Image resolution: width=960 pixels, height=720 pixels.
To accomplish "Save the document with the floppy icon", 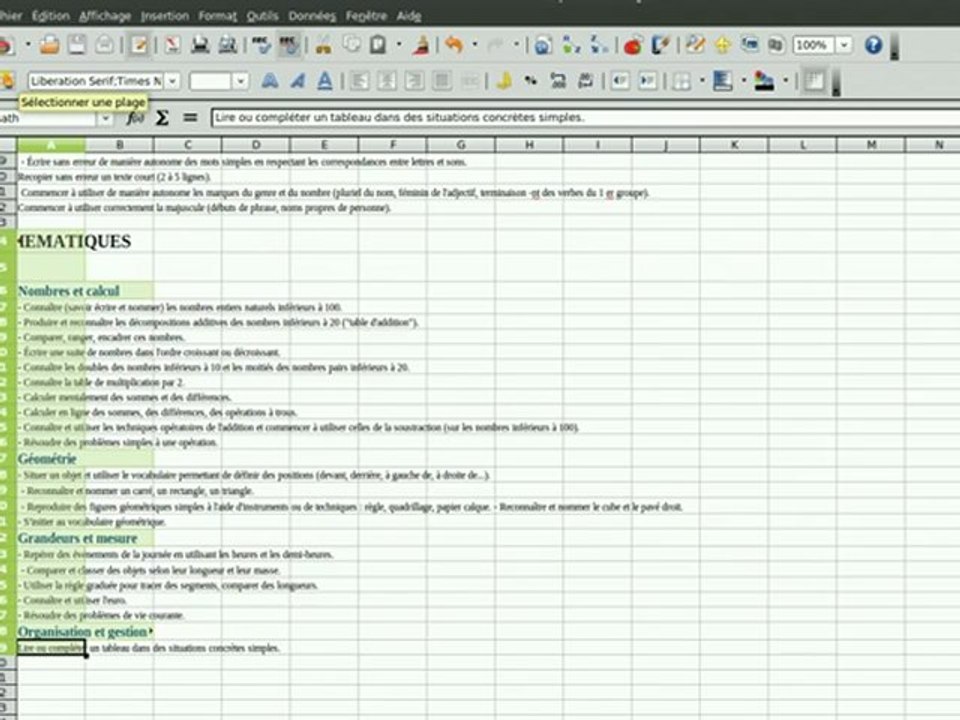I will (77, 45).
